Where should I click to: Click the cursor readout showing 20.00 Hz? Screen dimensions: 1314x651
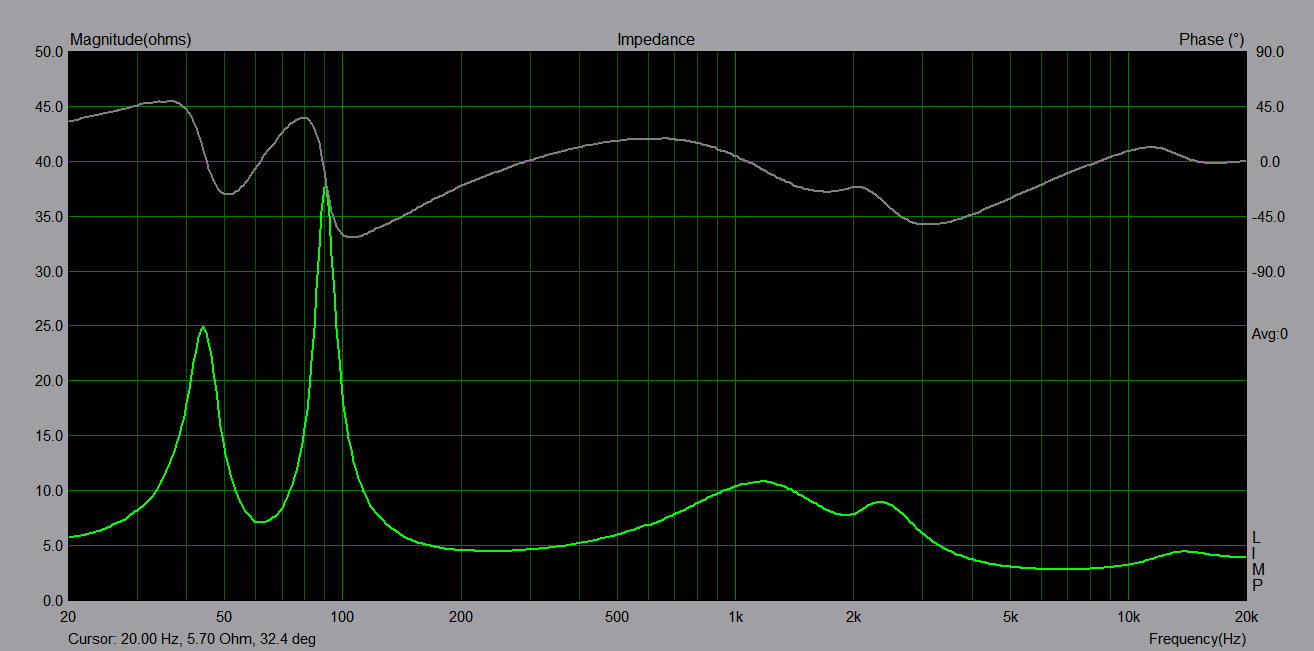[x=192, y=638]
